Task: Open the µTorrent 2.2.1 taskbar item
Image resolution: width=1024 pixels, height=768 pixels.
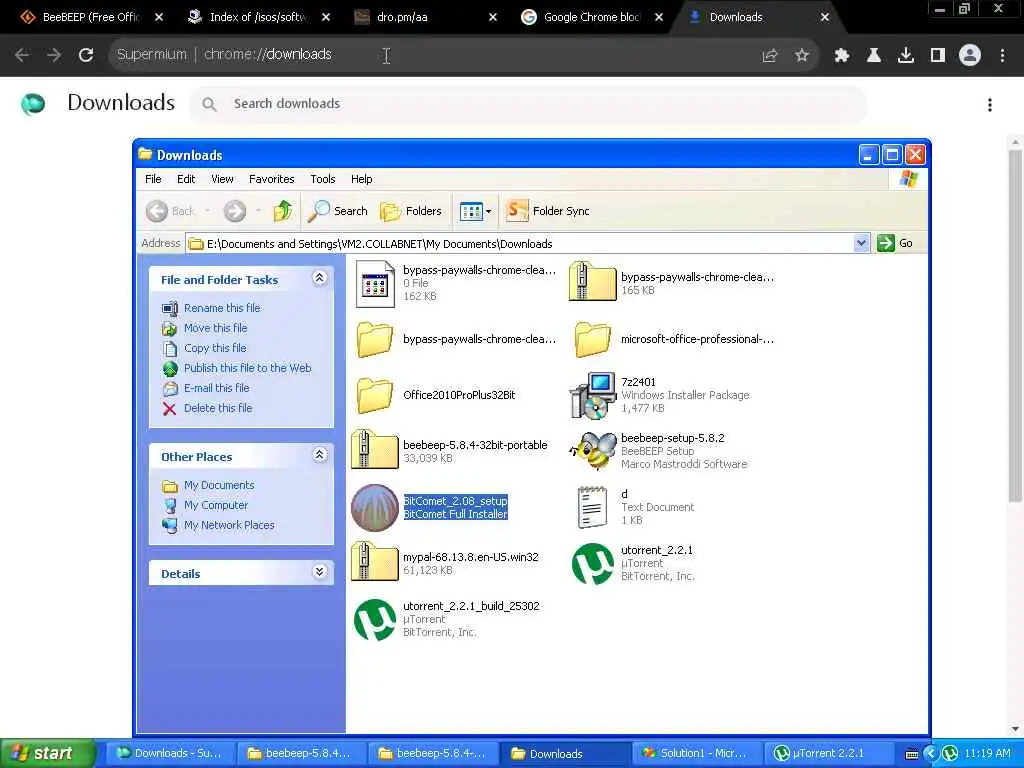Action: pos(827,754)
